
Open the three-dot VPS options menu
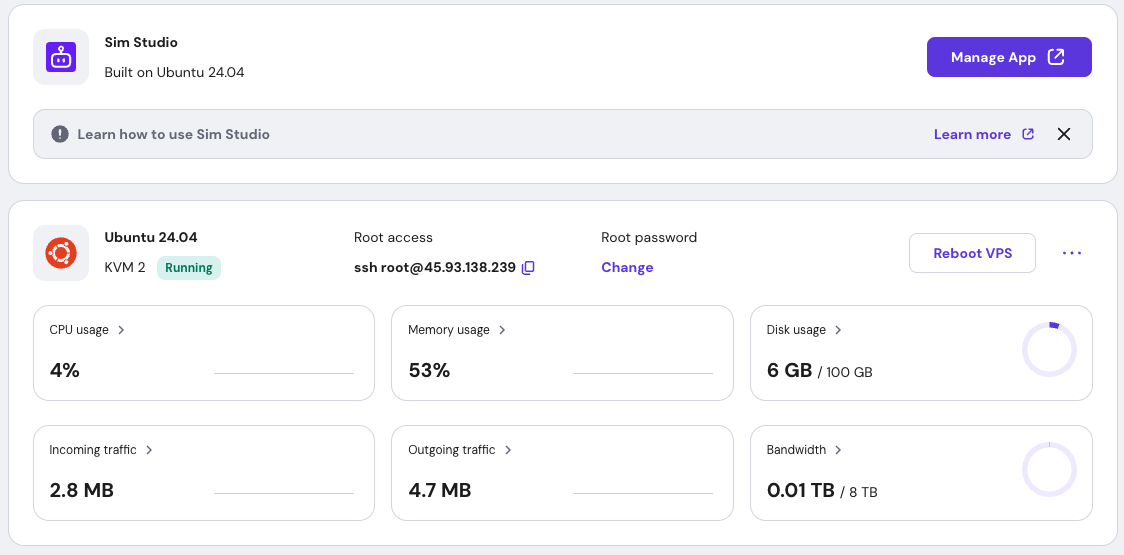tap(1072, 253)
